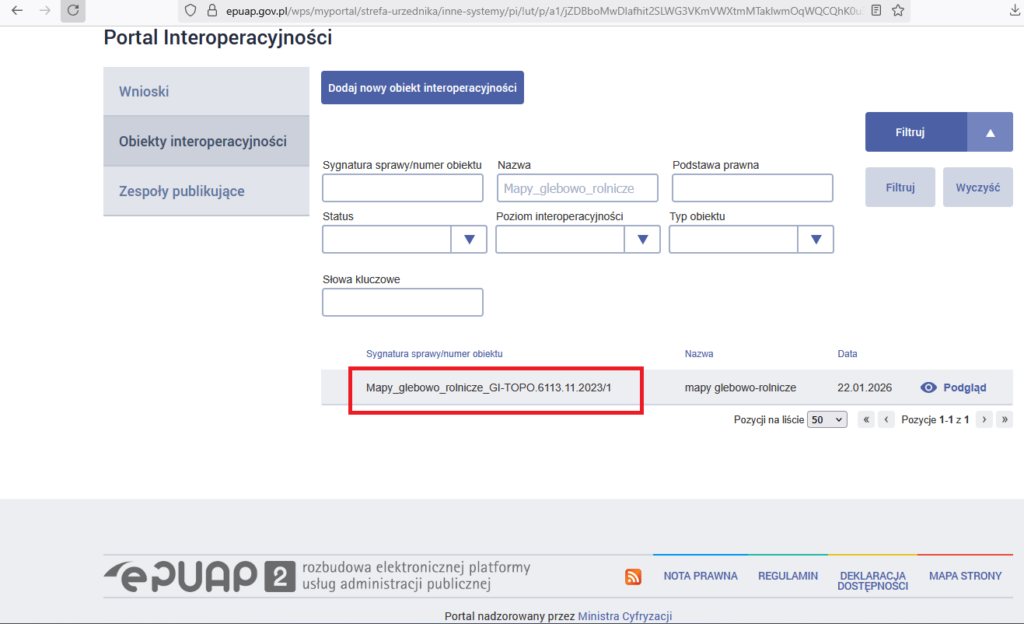Click the orange RSS feed icon
Image resolution: width=1024 pixels, height=624 pixels.
point(633,576)
